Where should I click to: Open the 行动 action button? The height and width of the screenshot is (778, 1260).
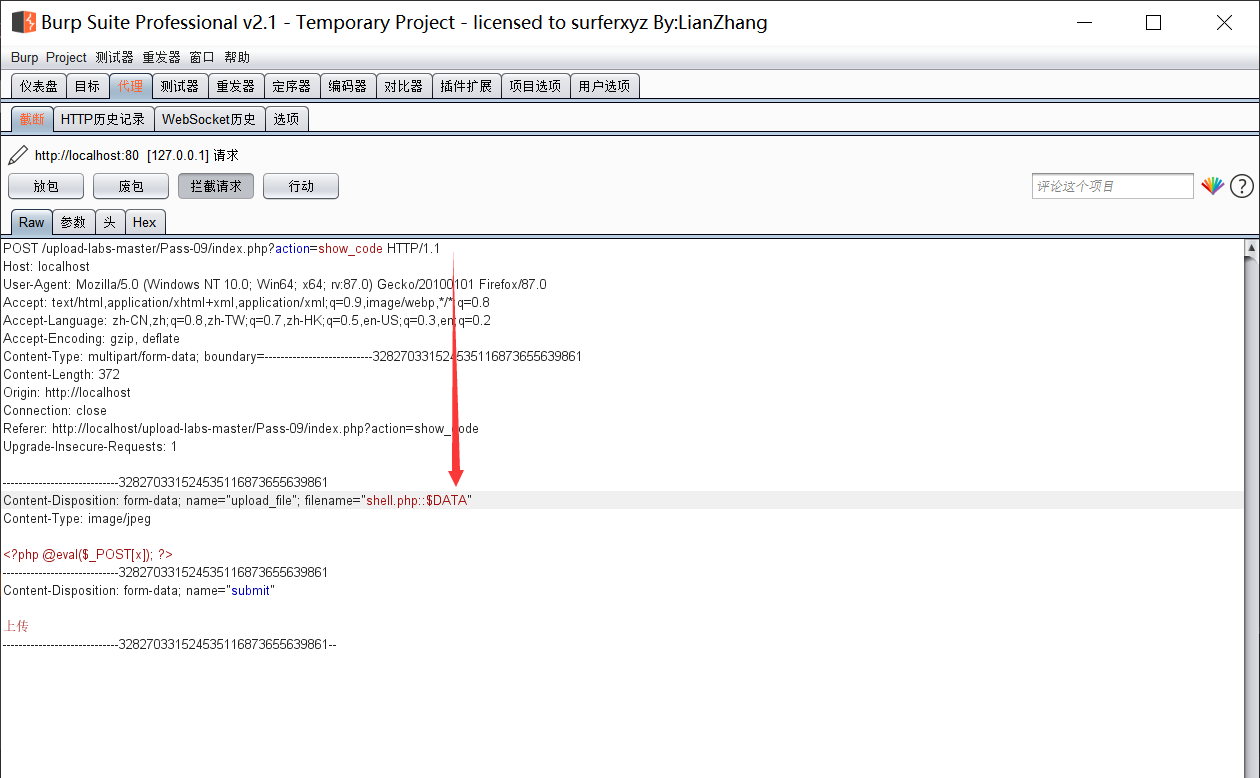tap(301, 186)
